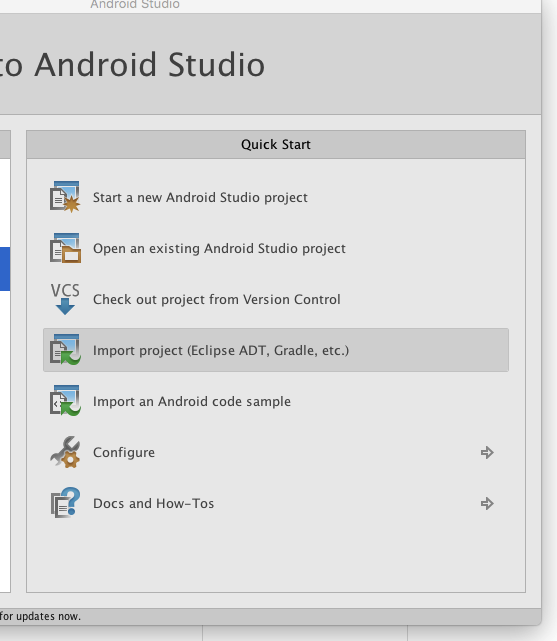Click the Docs and How-Tos question mark icon
Screen dimensions: 557x641
coord(65,503)
